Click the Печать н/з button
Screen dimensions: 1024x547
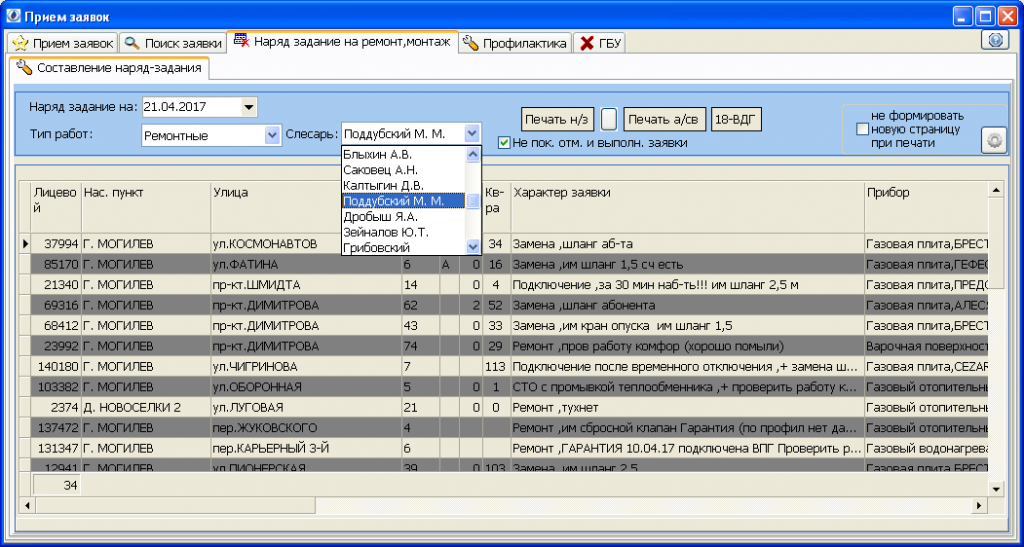point(558,119)
